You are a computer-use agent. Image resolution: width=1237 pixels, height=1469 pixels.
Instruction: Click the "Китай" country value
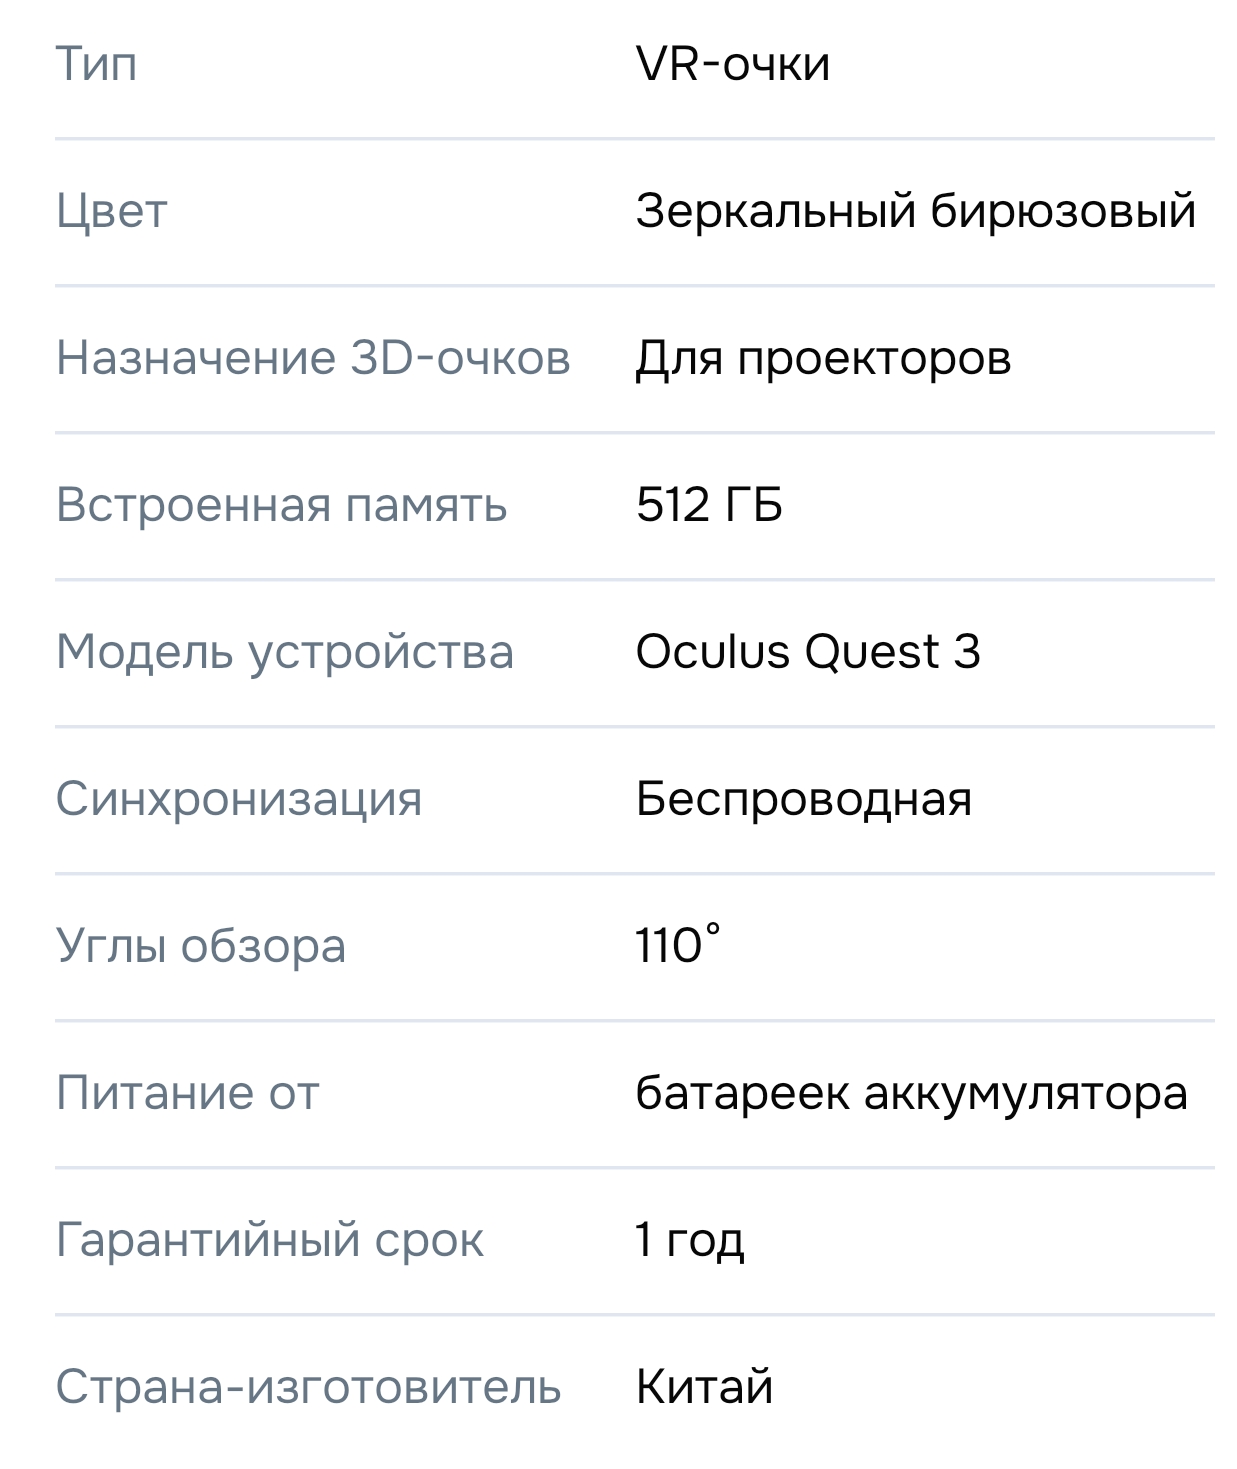click(704, 1387)
